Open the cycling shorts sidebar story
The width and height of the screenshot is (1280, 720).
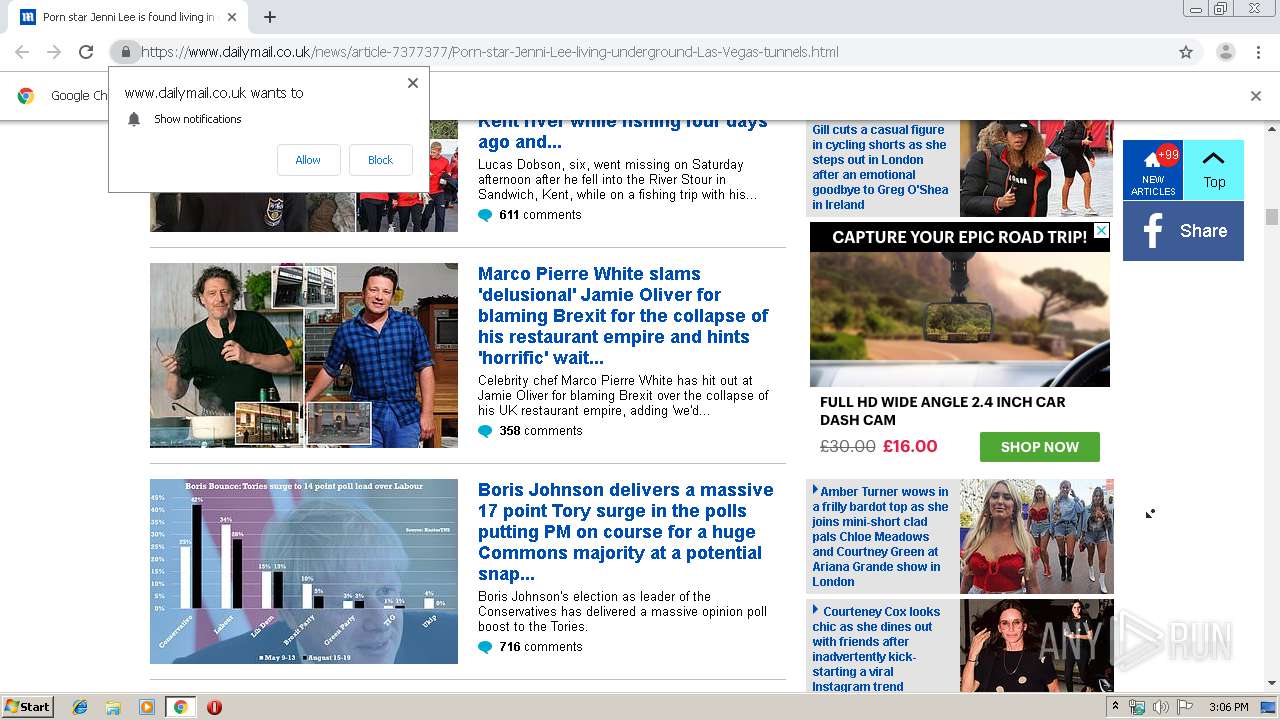click(x=880, y=167)
